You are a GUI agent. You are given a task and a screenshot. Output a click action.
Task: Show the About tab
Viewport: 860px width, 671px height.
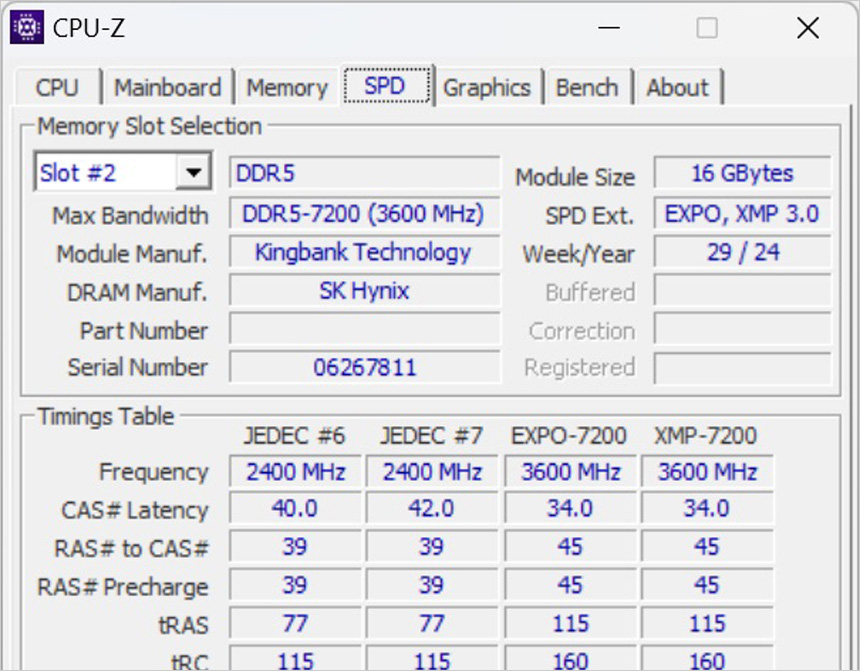[x=677, y=88]
